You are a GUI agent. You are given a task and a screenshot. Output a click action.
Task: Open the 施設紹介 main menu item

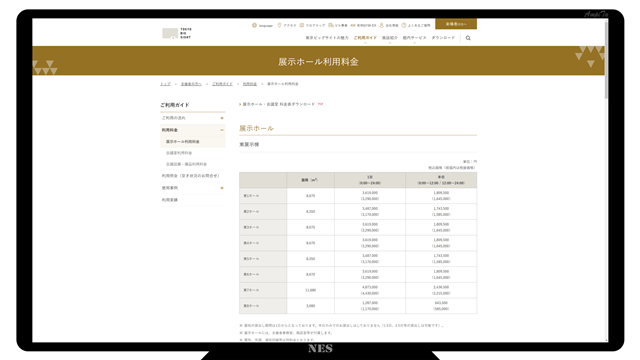pyautogui.click(x=389, y=38)
